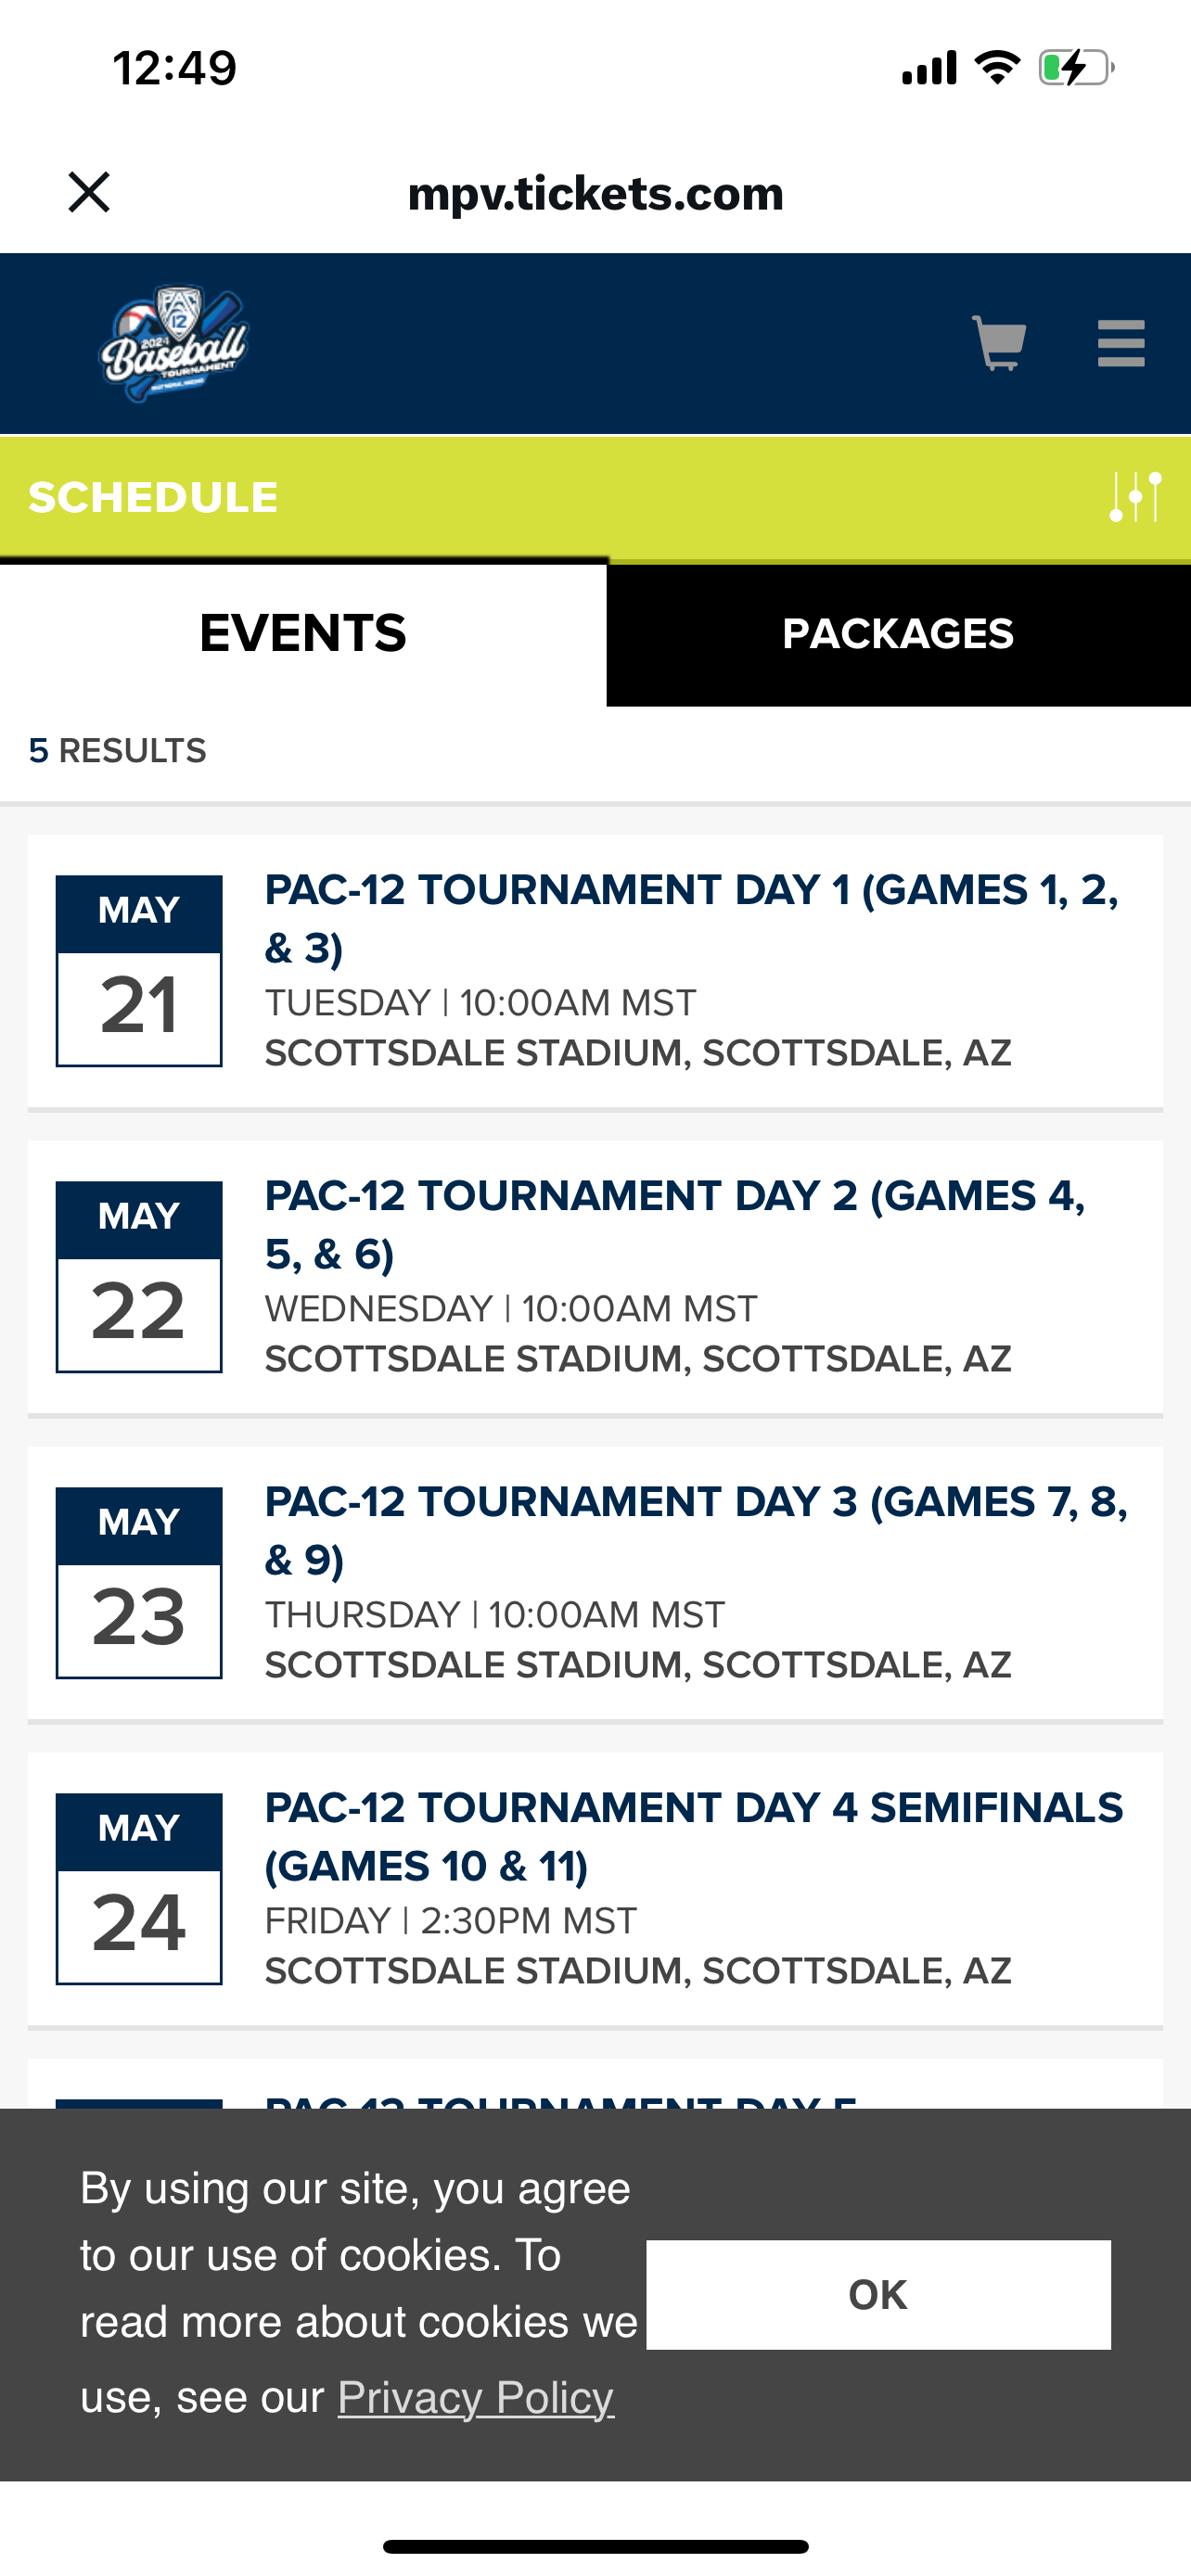This screenshot has width=1191, height=2576.
Task: Tap the May 23 date badge
Action: tap(139, 1583)
